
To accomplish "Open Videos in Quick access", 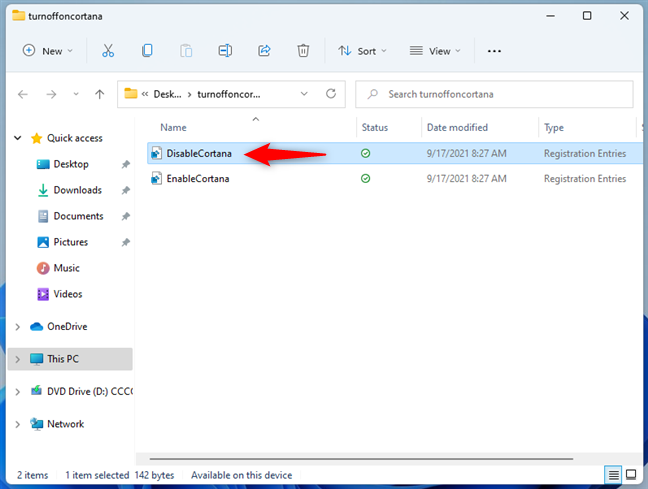I will click(67, 294).
